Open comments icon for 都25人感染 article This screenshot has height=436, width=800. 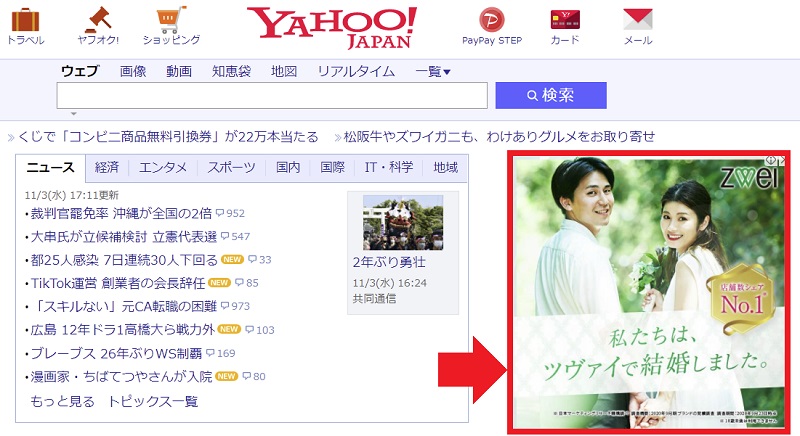(x=252, y=260)
